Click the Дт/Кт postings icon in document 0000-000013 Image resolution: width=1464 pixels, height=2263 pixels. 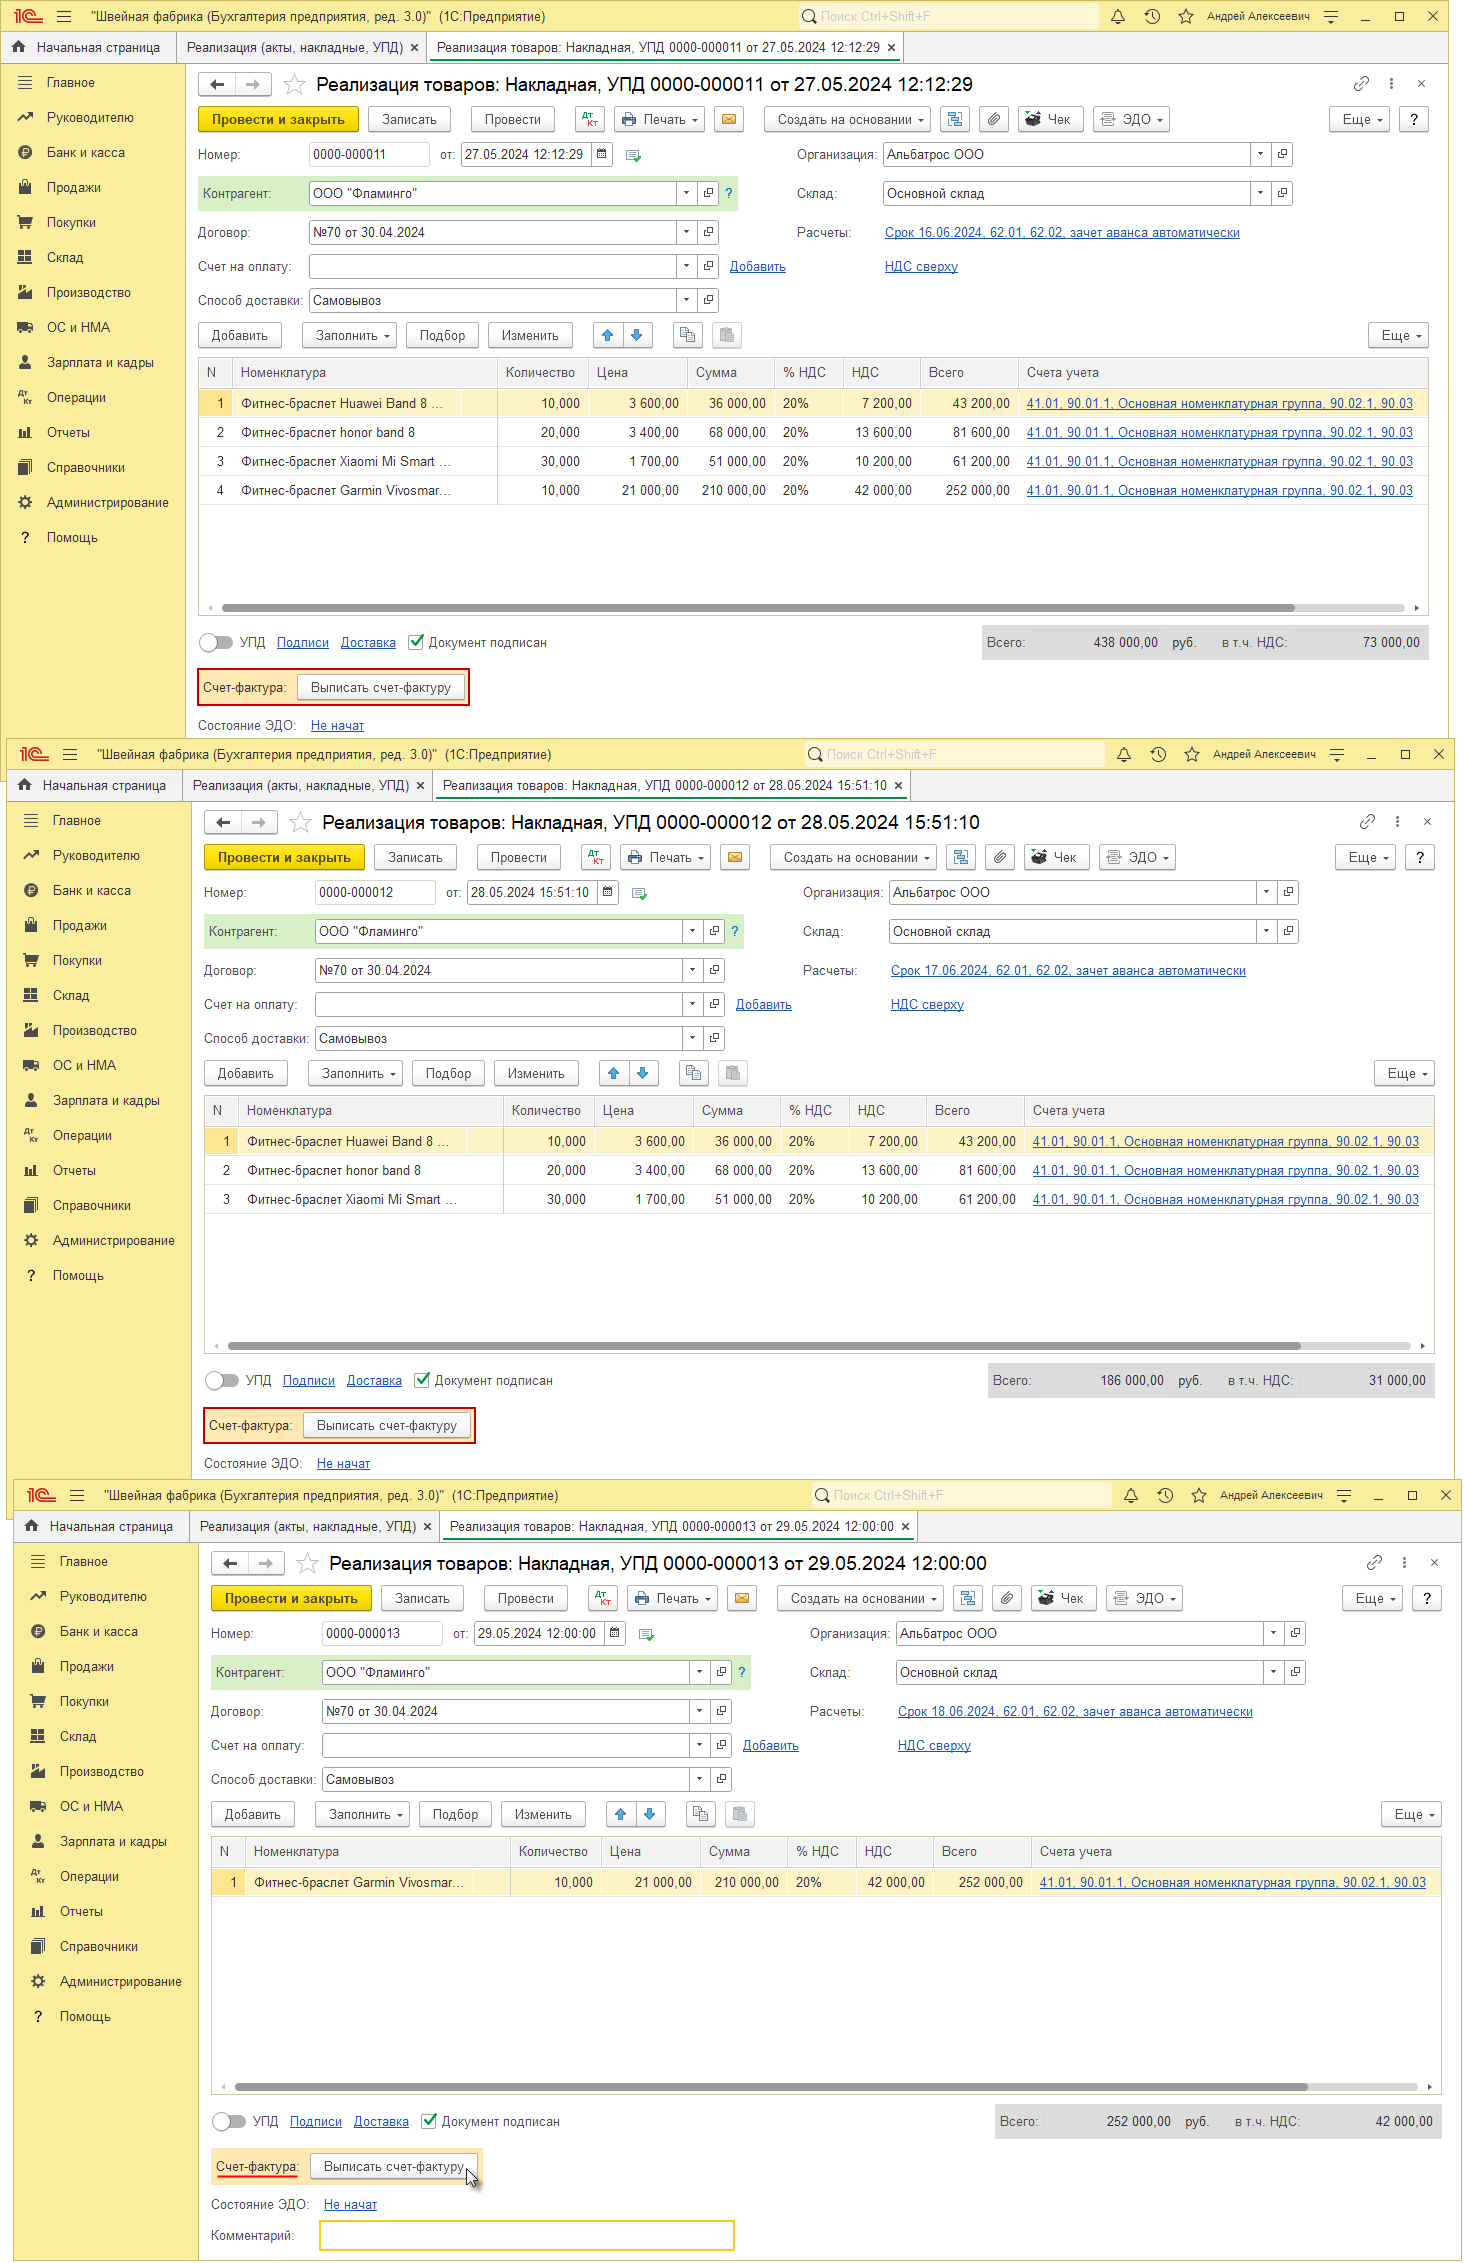603,1598
